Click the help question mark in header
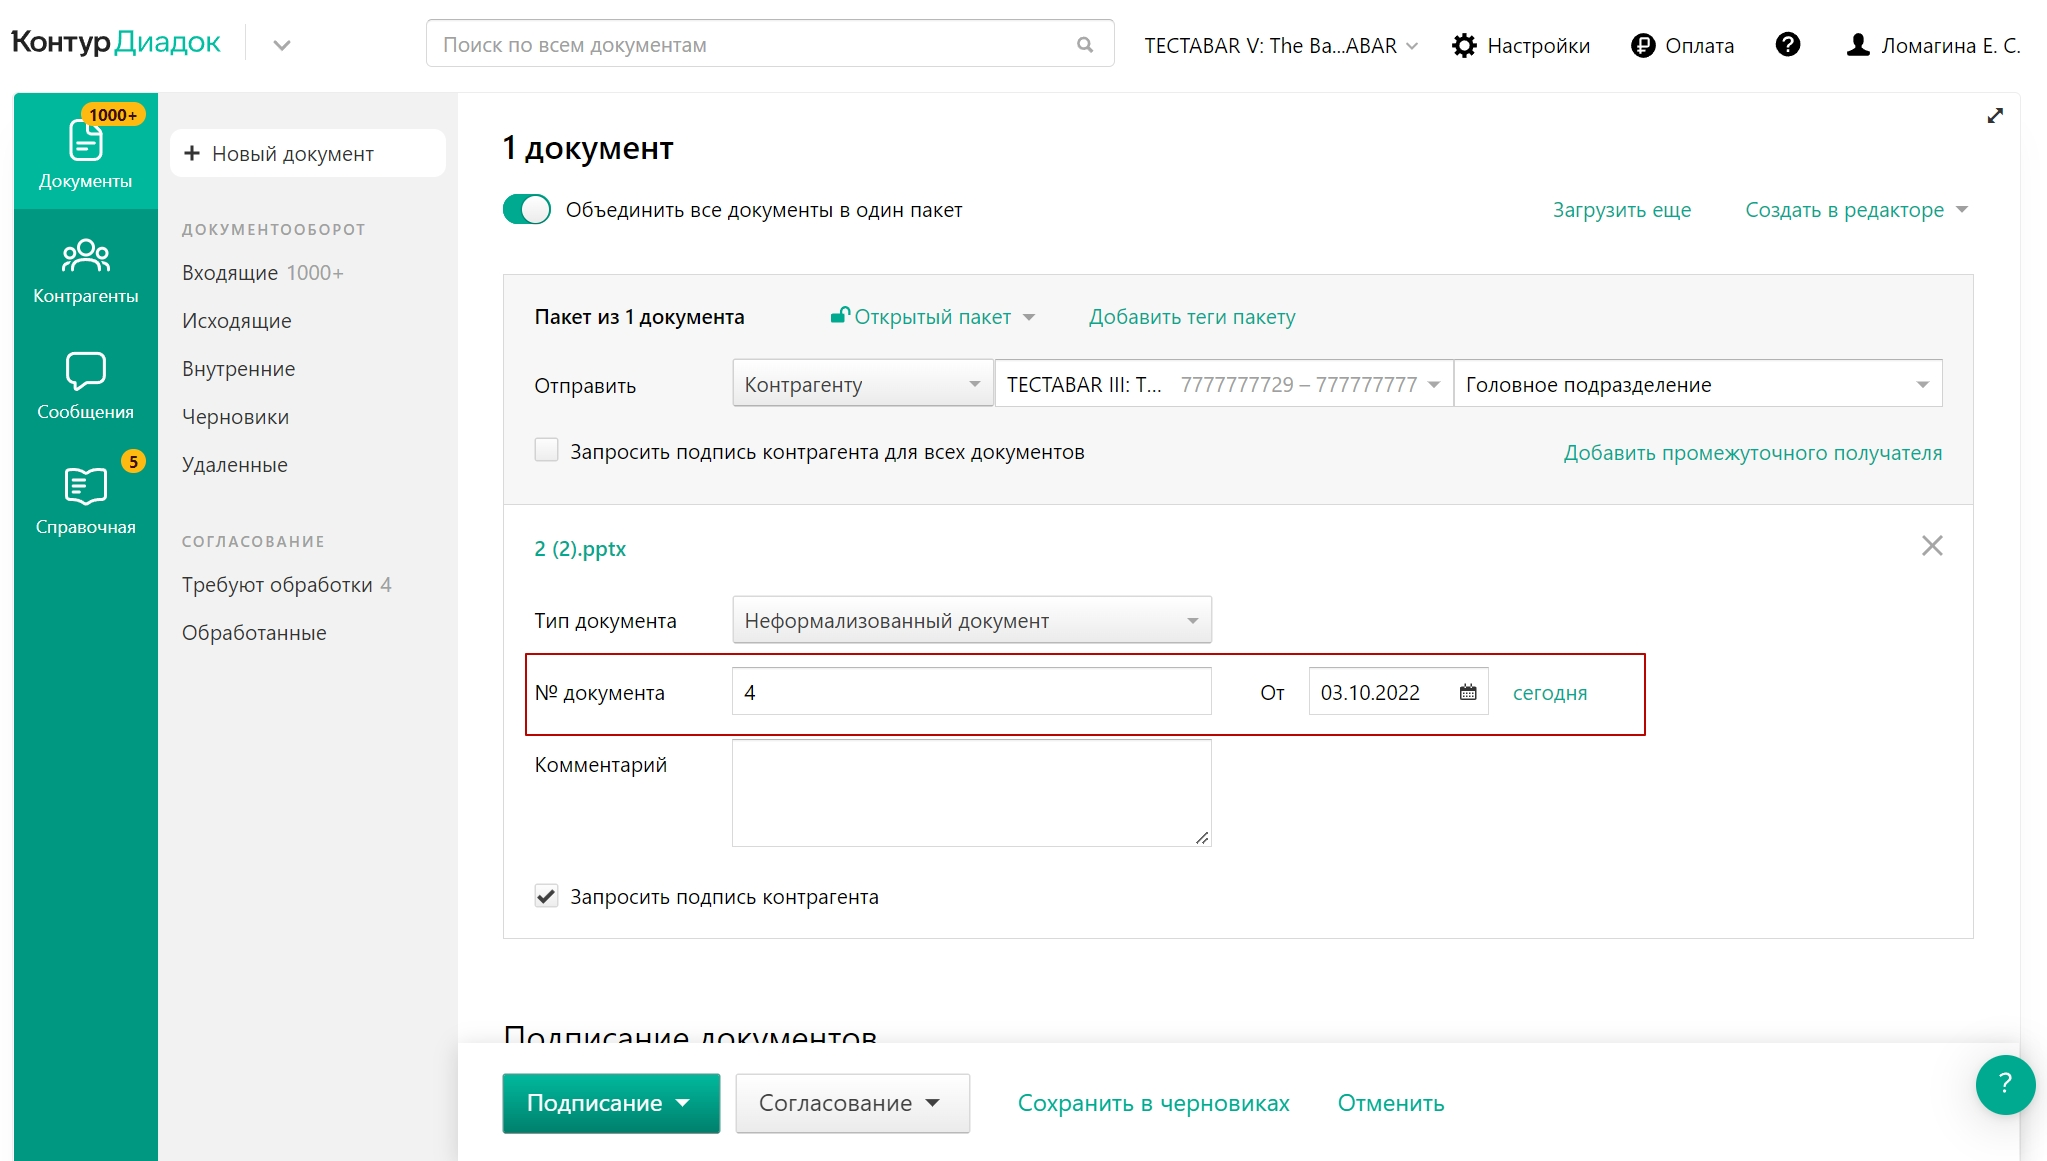Screen dimensions: 2047x1161 1787,45
